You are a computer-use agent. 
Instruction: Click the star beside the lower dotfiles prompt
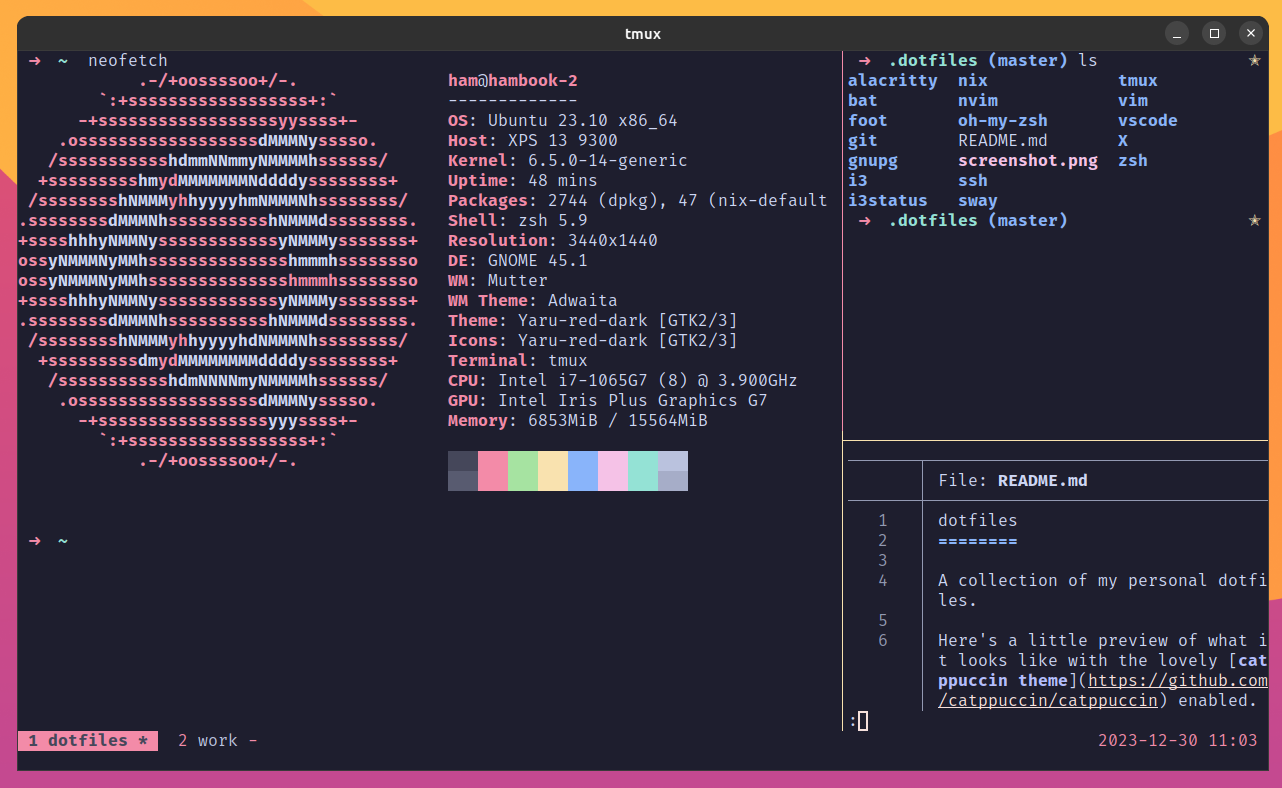click(x=1255, y=220)
